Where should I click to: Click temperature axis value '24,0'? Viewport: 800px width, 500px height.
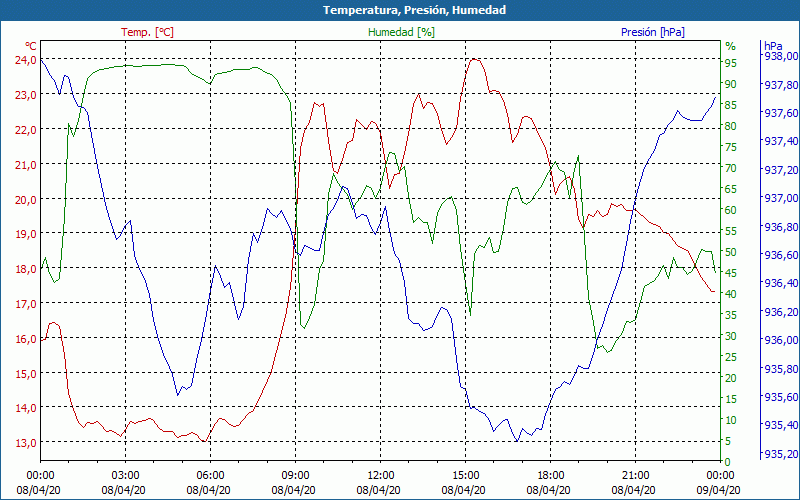[x=26, y=60]
